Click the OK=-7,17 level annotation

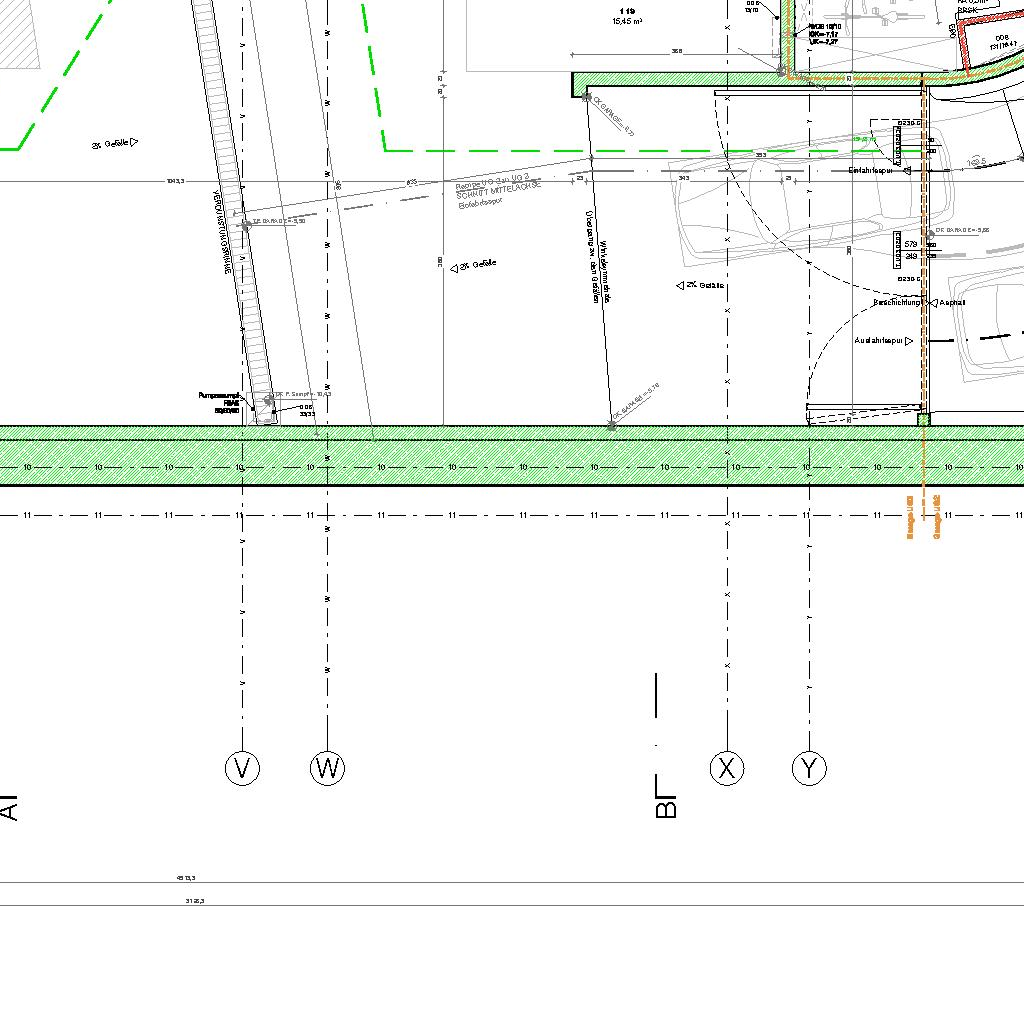[824, 34]
